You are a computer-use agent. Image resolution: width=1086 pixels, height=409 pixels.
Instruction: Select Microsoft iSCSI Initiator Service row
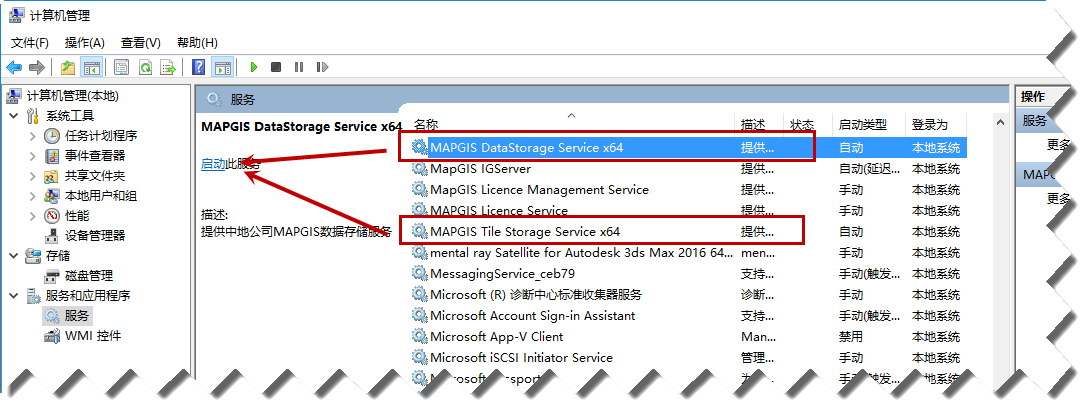[x=688, y=358]
